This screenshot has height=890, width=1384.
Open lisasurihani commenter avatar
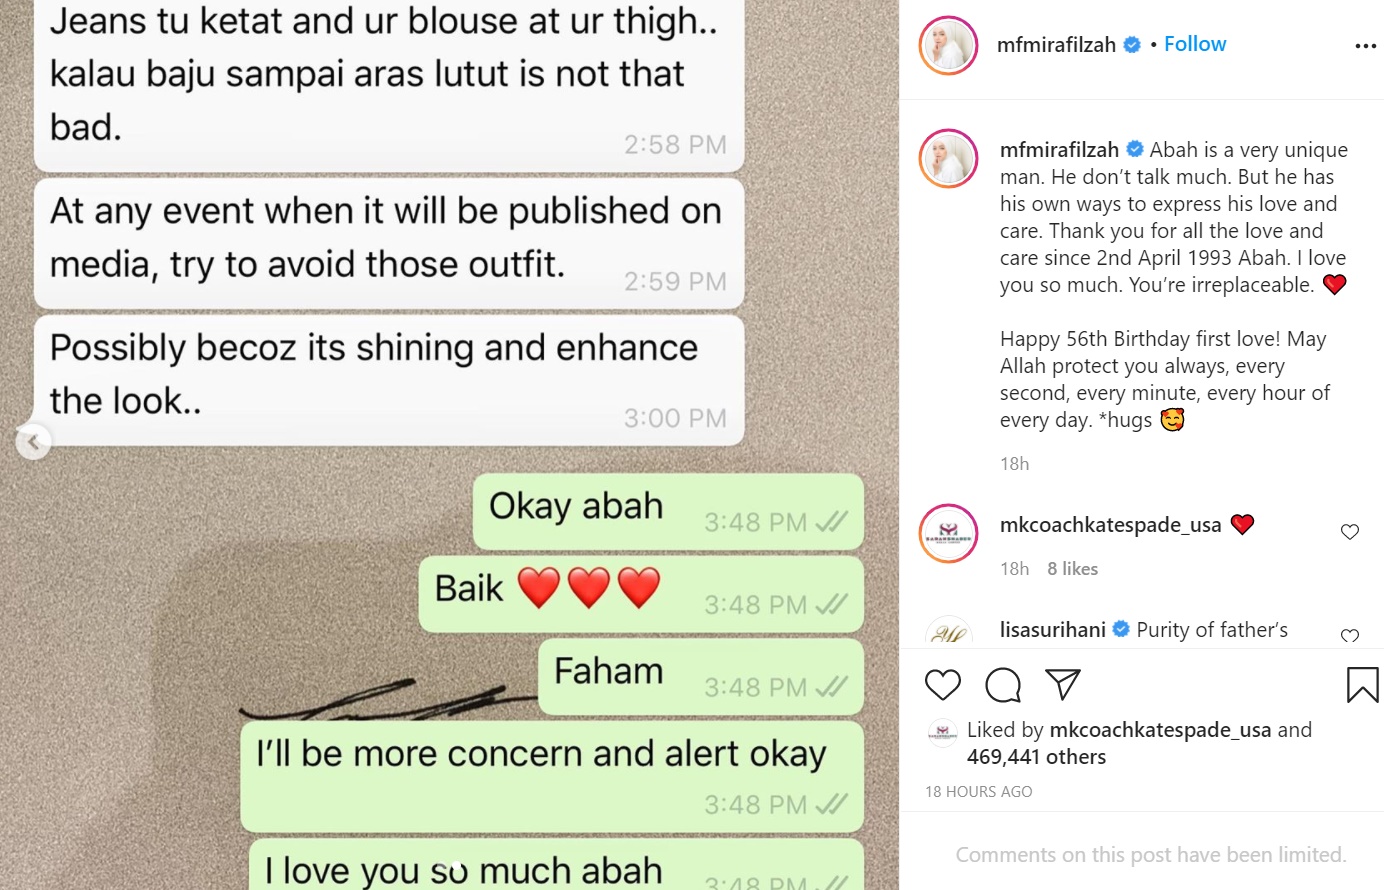(948, 632)
